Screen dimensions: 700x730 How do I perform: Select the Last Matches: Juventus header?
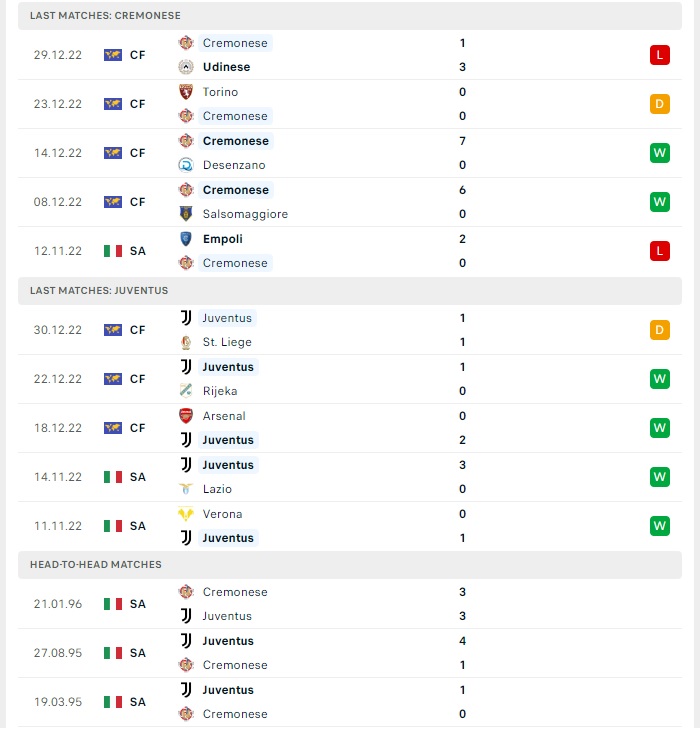(350, 291)
